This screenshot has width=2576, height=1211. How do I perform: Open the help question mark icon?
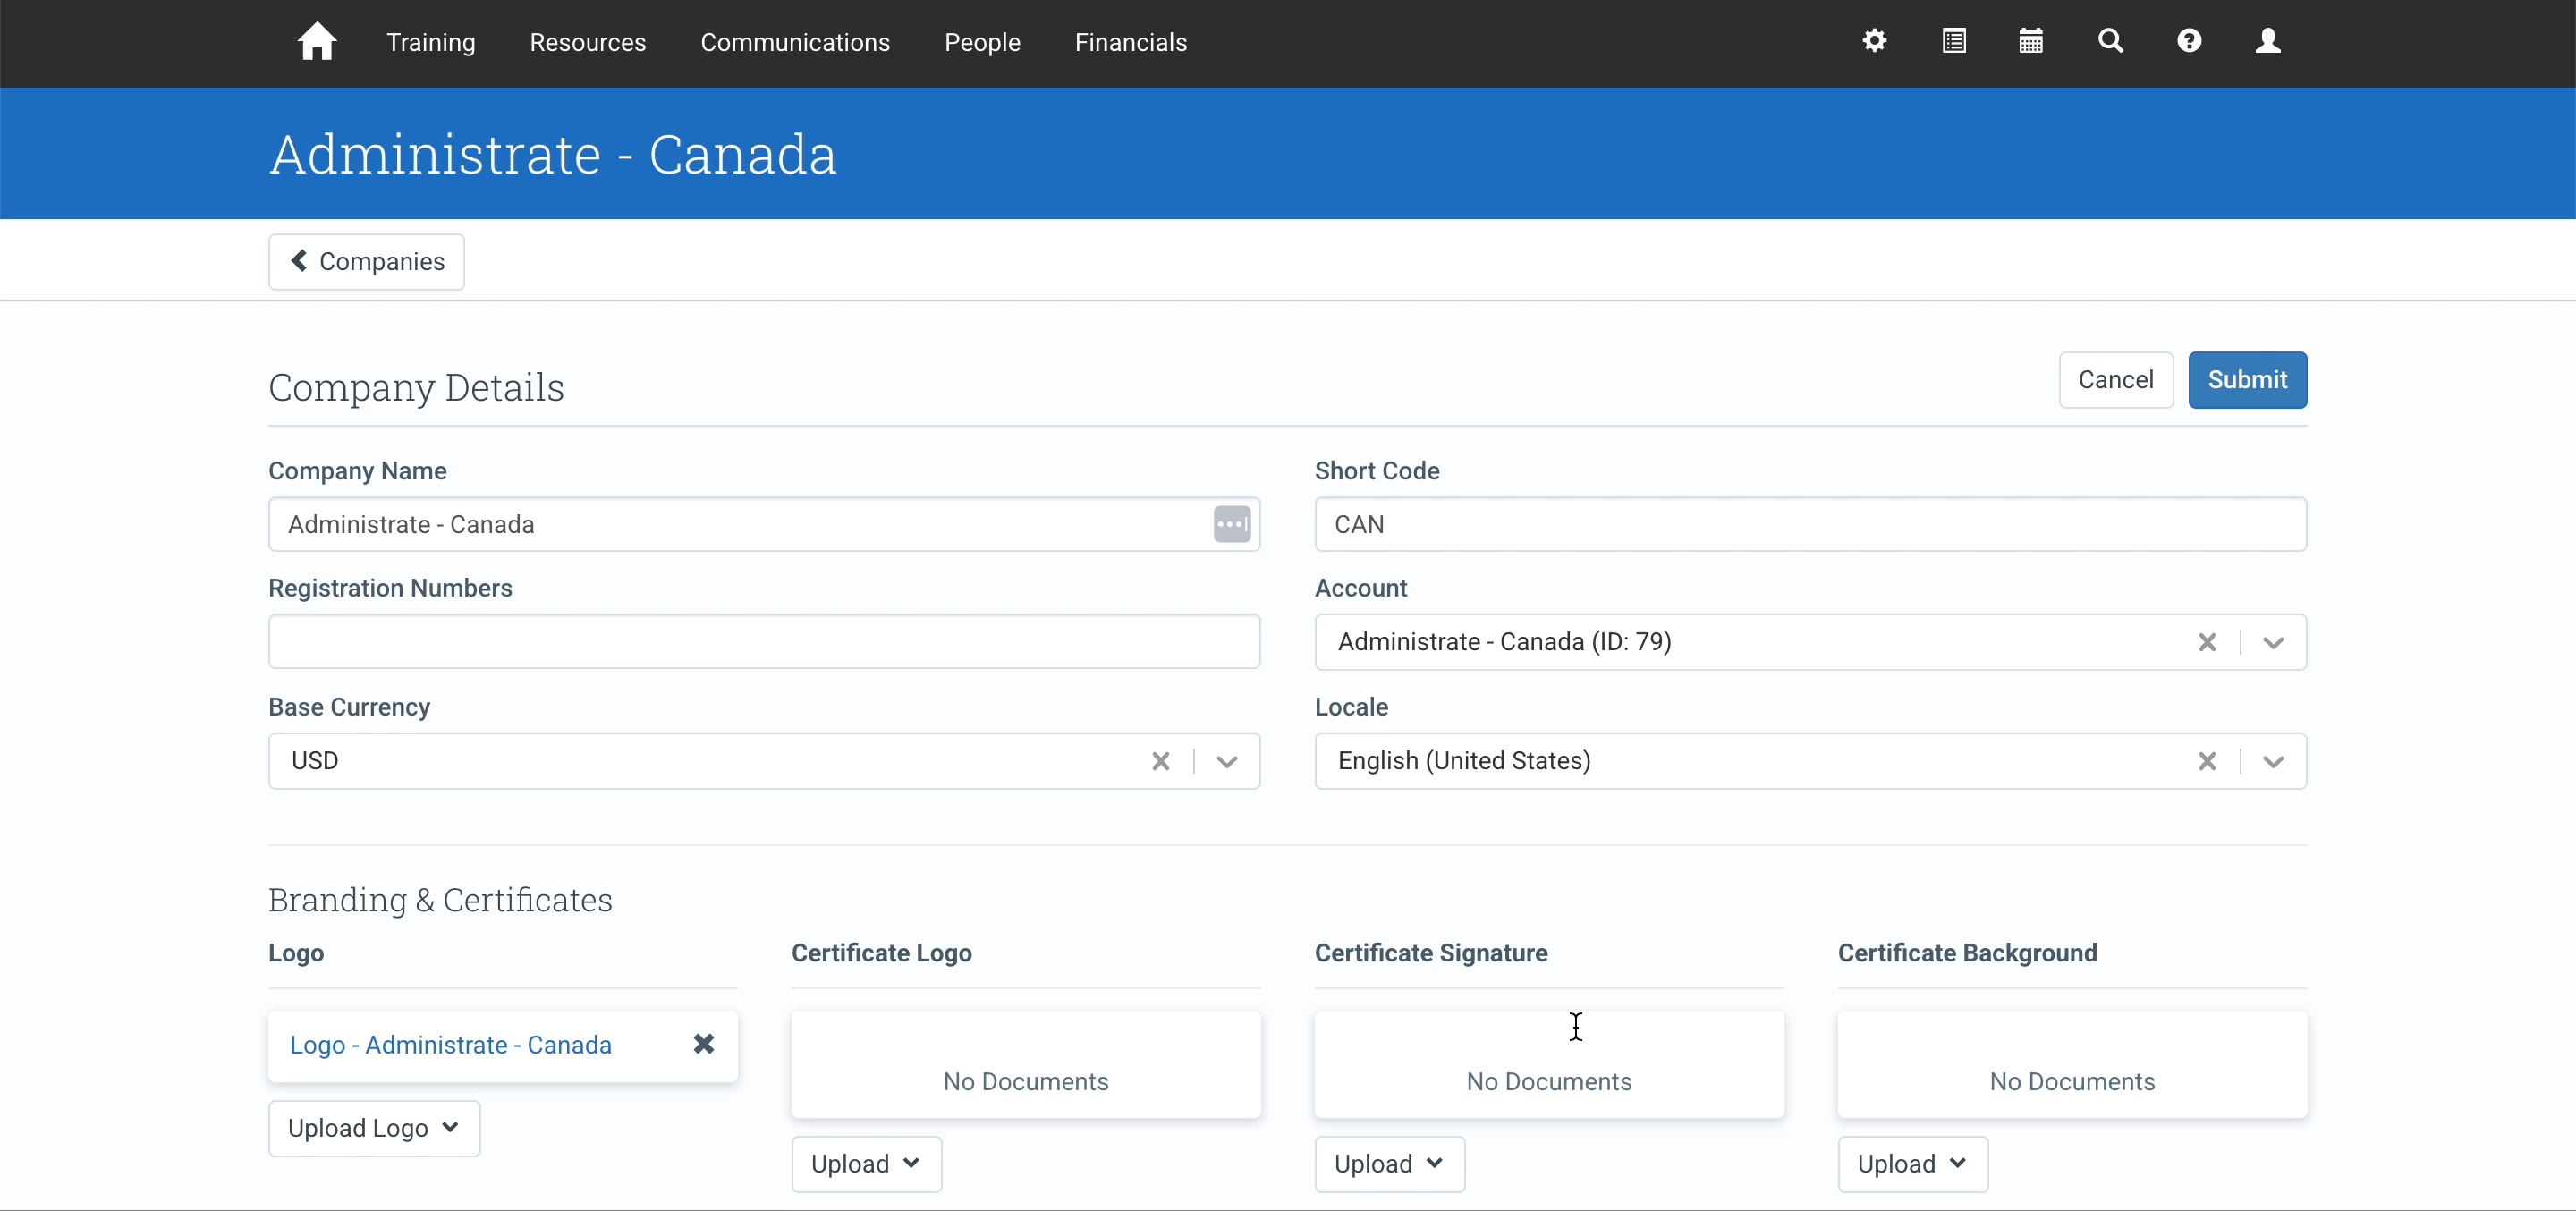[2189, 41]
